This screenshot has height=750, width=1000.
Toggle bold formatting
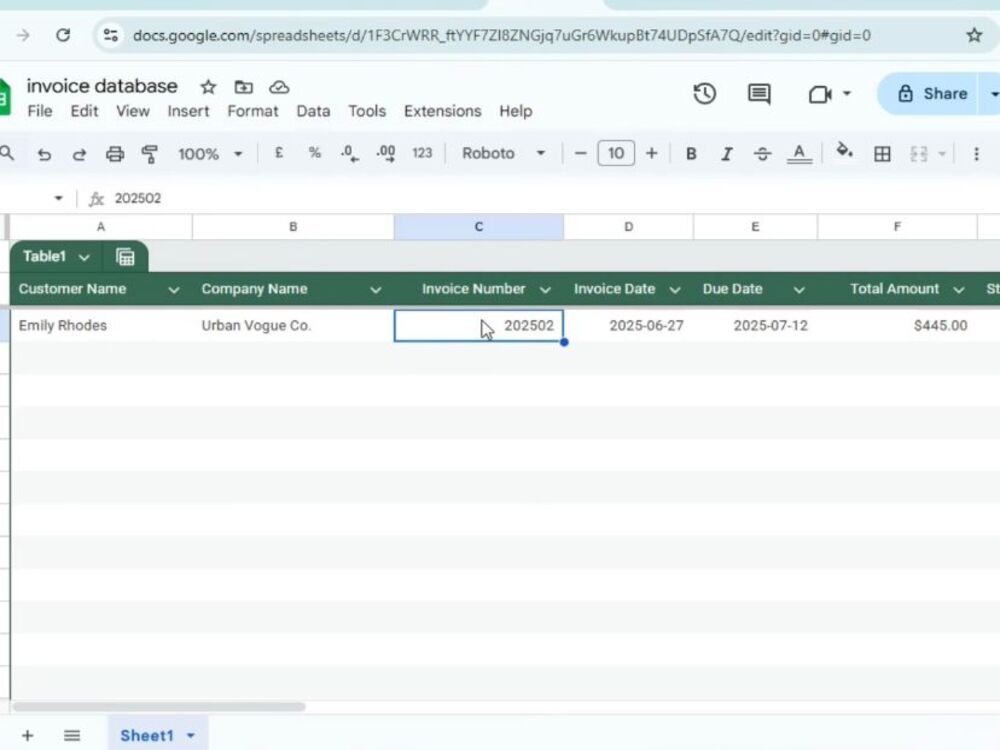[x=691, y=154]
